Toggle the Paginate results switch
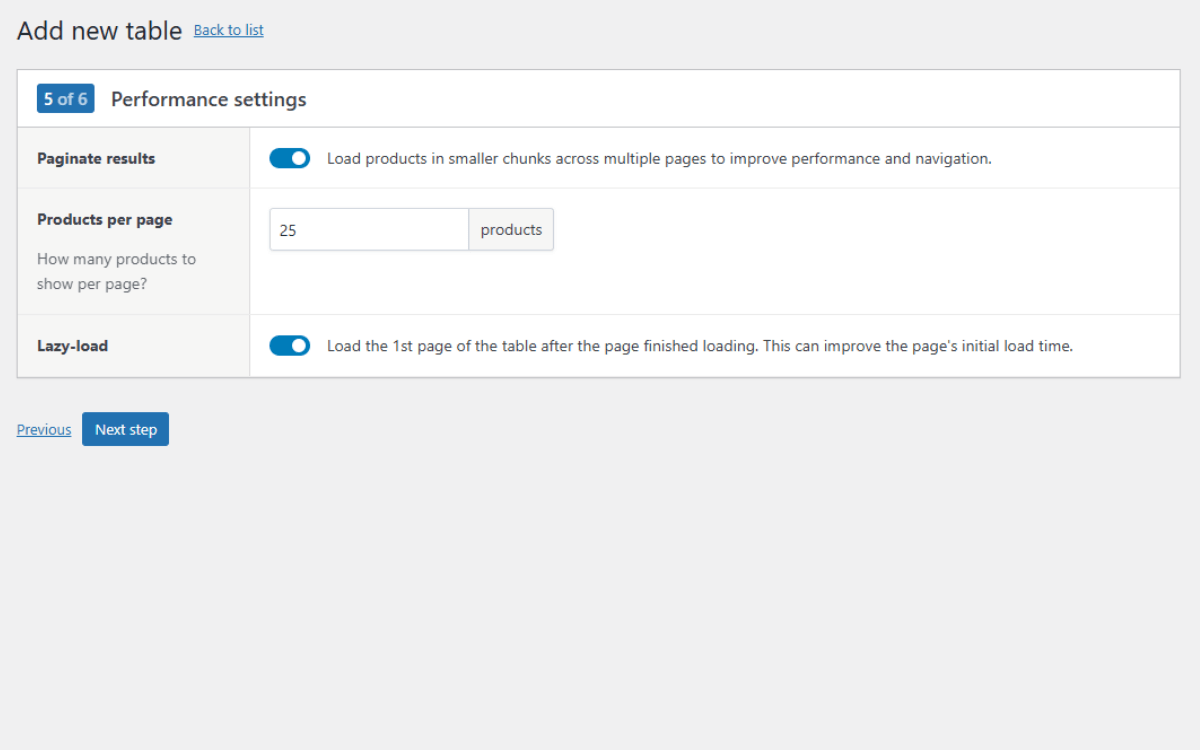 tap(289, 157)
